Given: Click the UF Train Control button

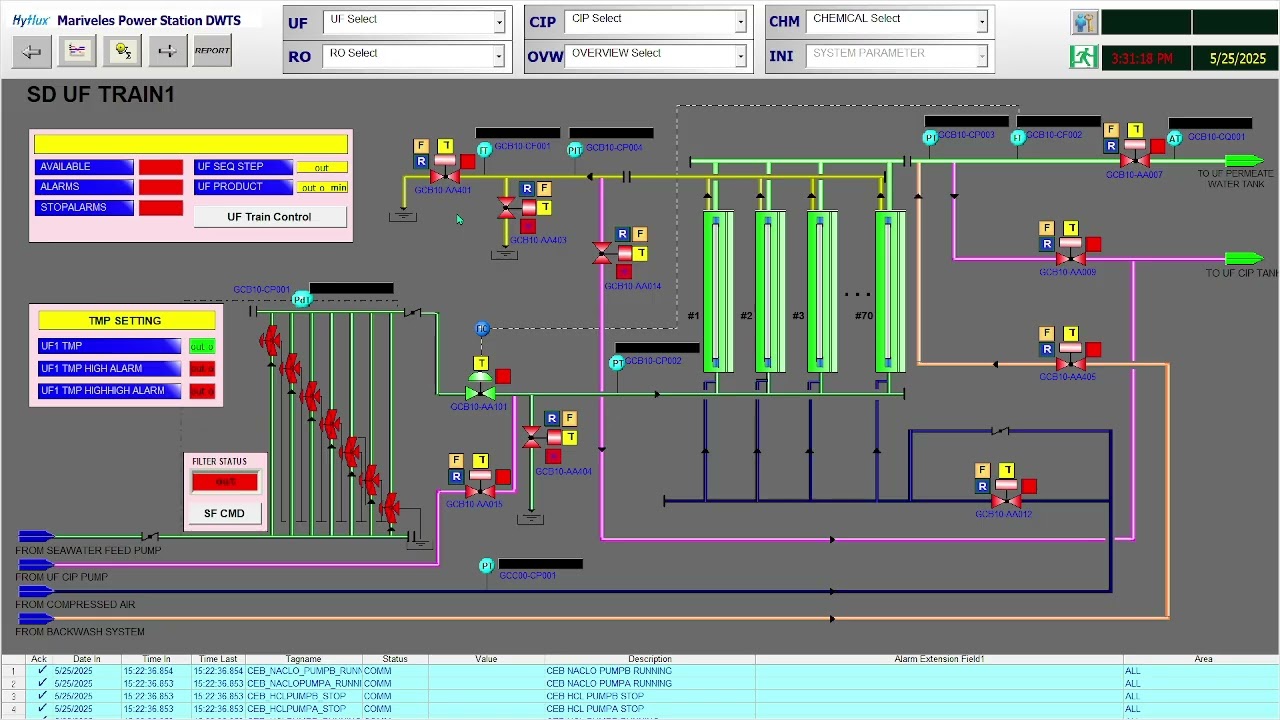Looking at the screenshot, I should pos(269,217).
